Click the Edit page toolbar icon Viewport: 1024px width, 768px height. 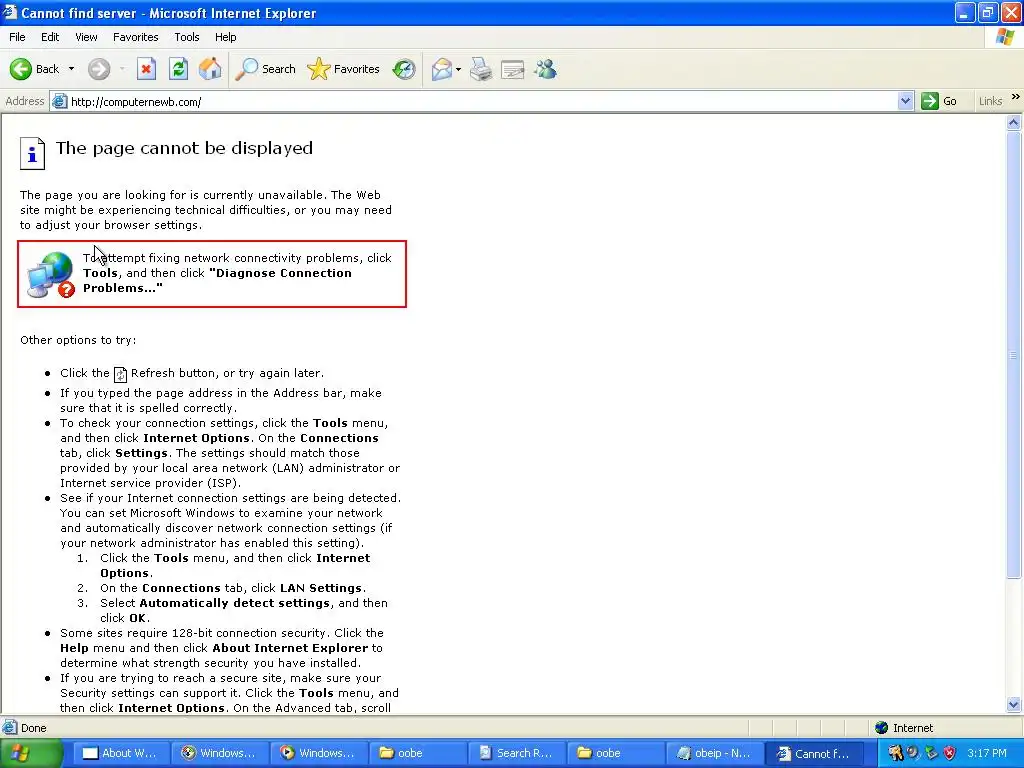tap(513, 69)
